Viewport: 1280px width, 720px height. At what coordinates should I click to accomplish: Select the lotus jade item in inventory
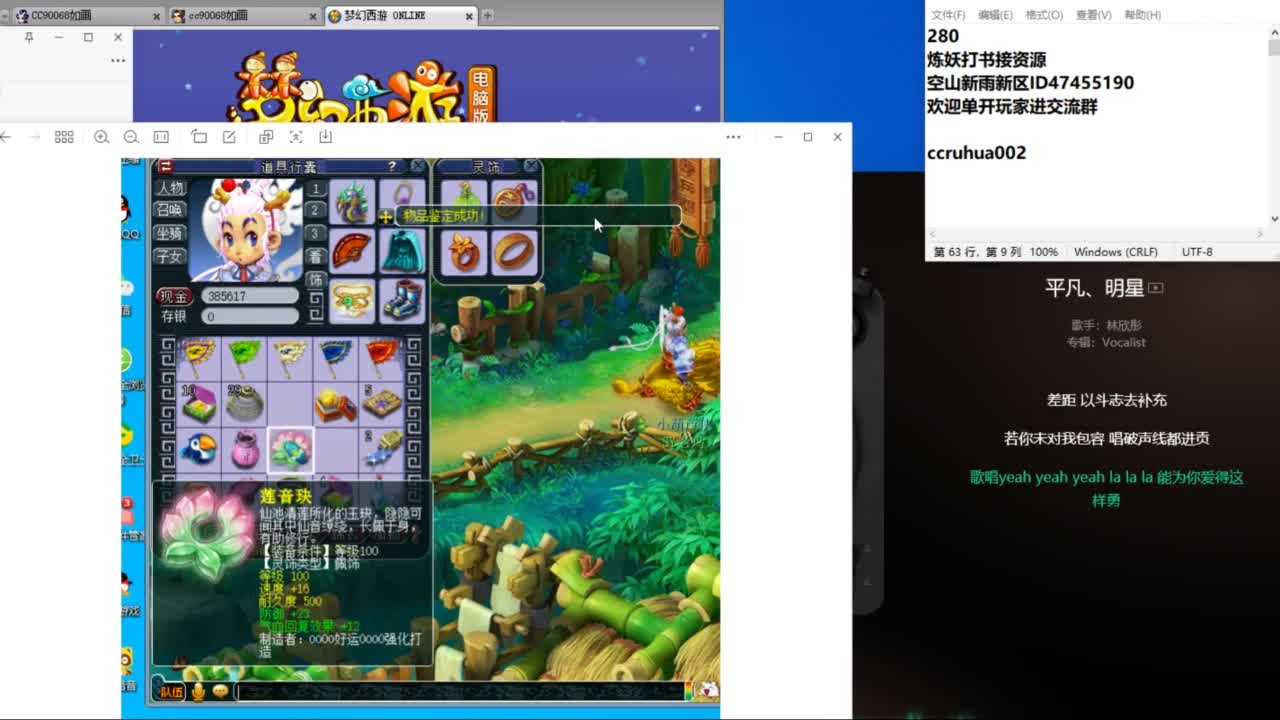tap(290, 449)
